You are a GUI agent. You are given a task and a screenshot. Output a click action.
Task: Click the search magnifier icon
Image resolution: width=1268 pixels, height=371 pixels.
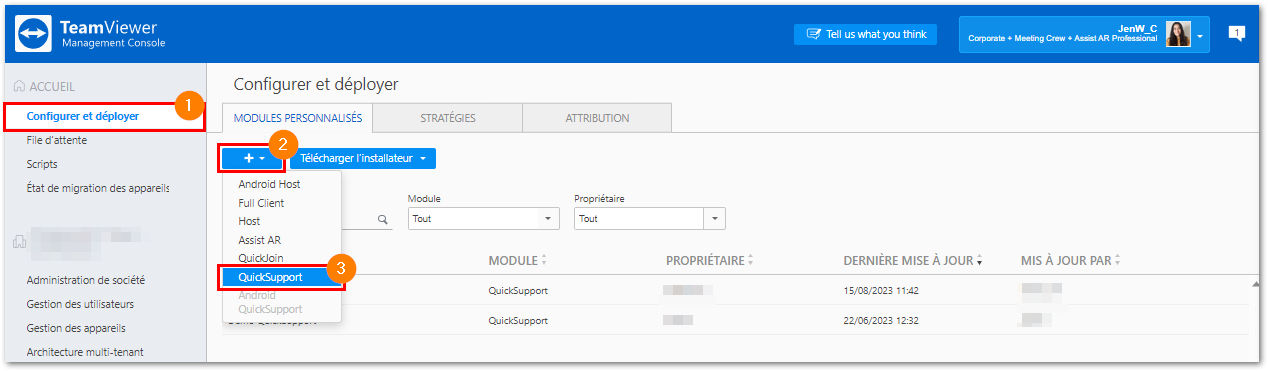382,219
